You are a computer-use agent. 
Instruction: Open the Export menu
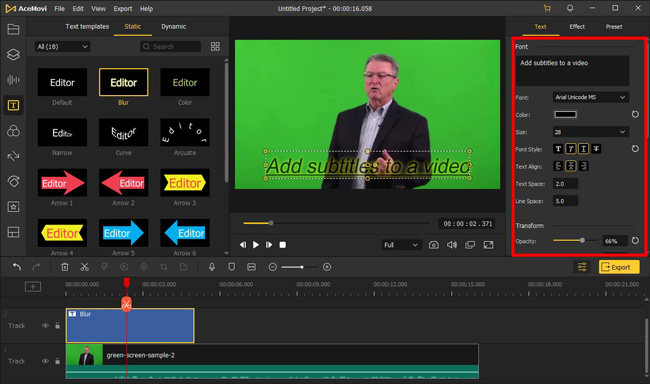coord(123,8)
